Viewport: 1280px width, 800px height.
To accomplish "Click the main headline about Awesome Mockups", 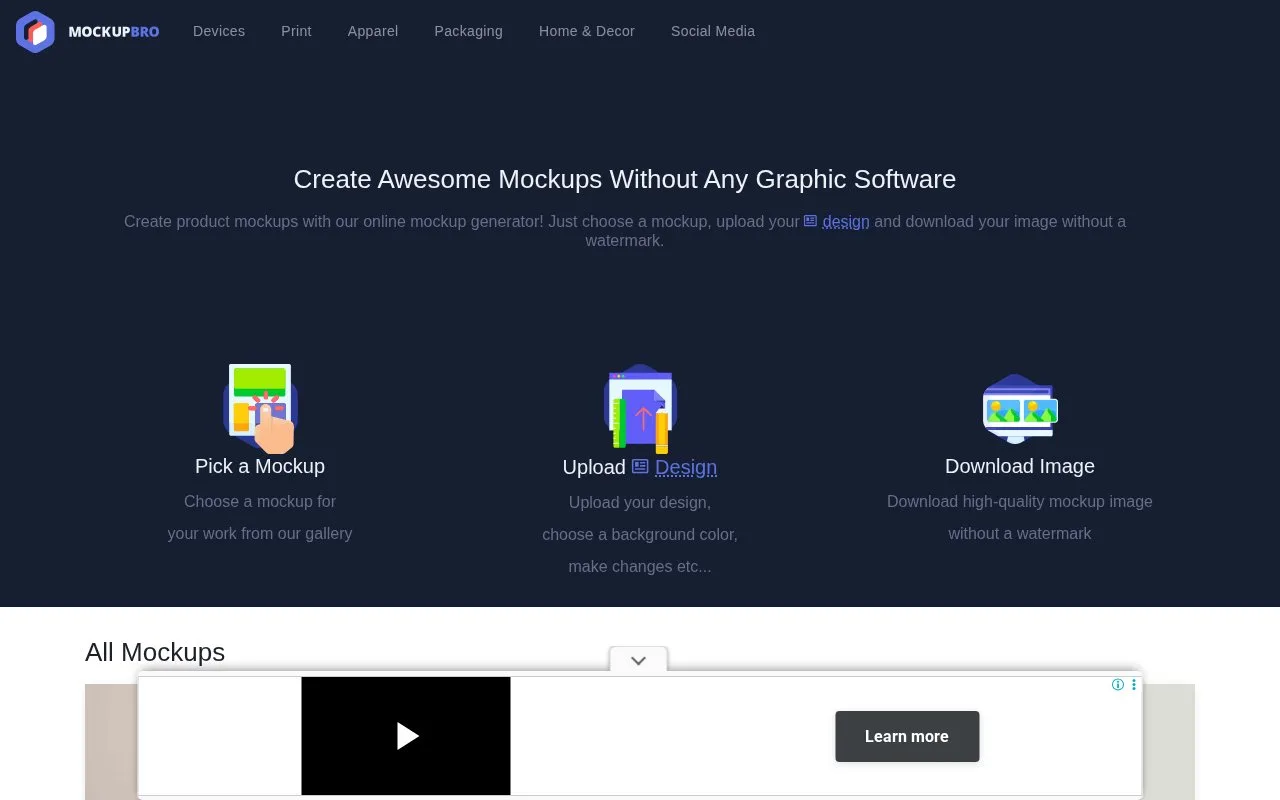I will (x=625, y=179).
